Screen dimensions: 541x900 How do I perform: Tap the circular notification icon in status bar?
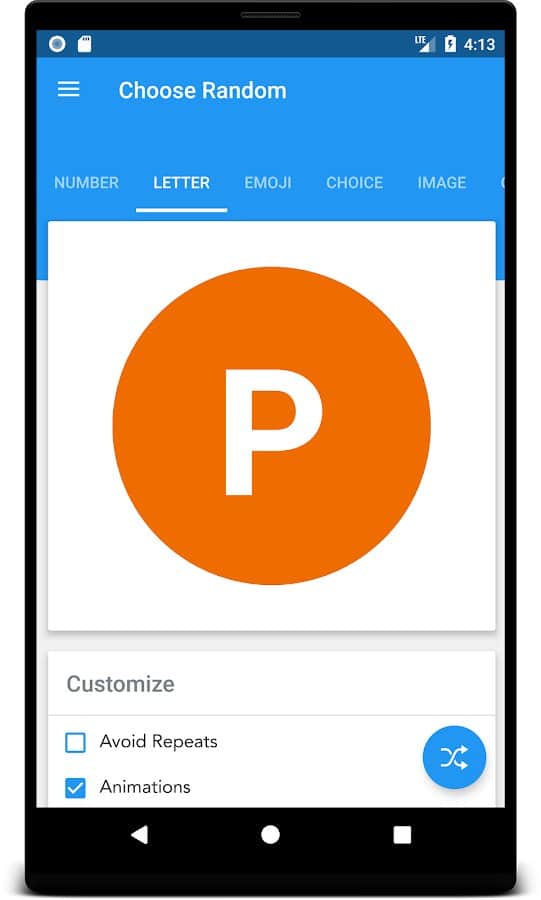pos(57,44)
